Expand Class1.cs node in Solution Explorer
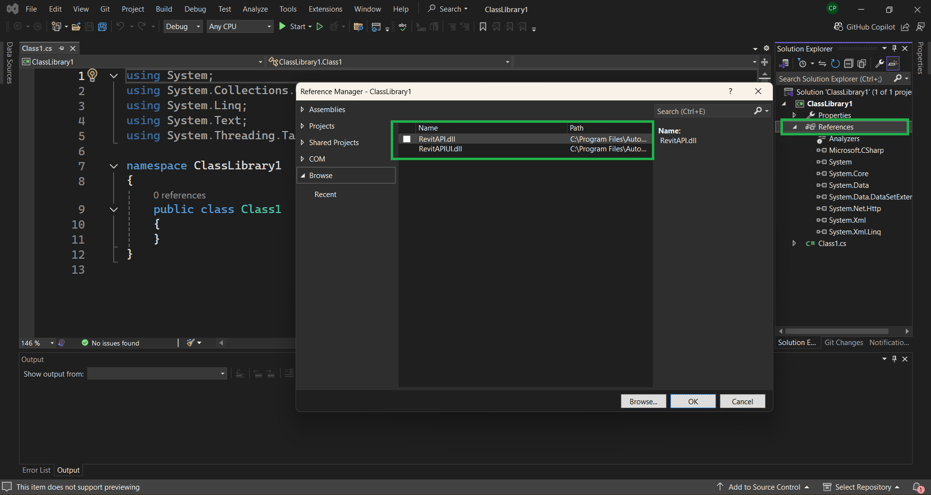The width and height of the screenshot is (931, 495). [x=794, y=243]
